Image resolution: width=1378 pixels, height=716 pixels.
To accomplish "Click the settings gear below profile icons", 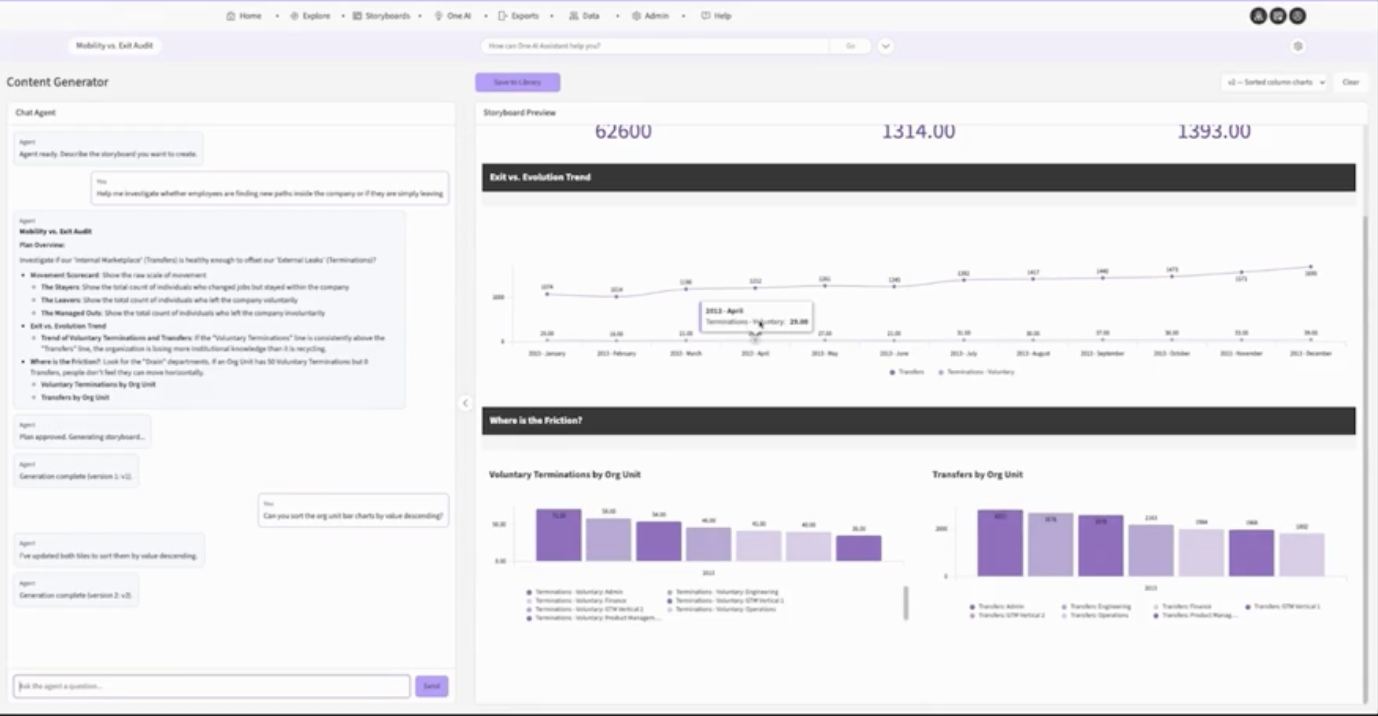I will [1298, 46].
